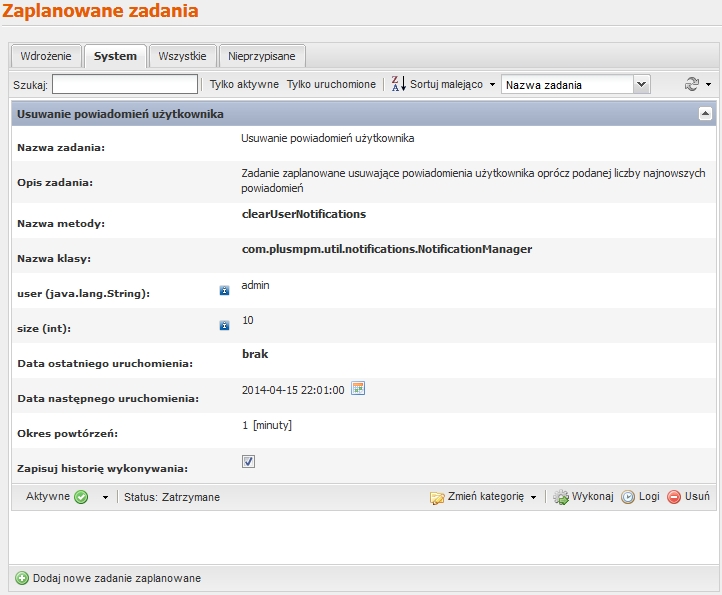Click info icon beside user parameter
Viewport: 722px width, 595px height.
[225, 291]
